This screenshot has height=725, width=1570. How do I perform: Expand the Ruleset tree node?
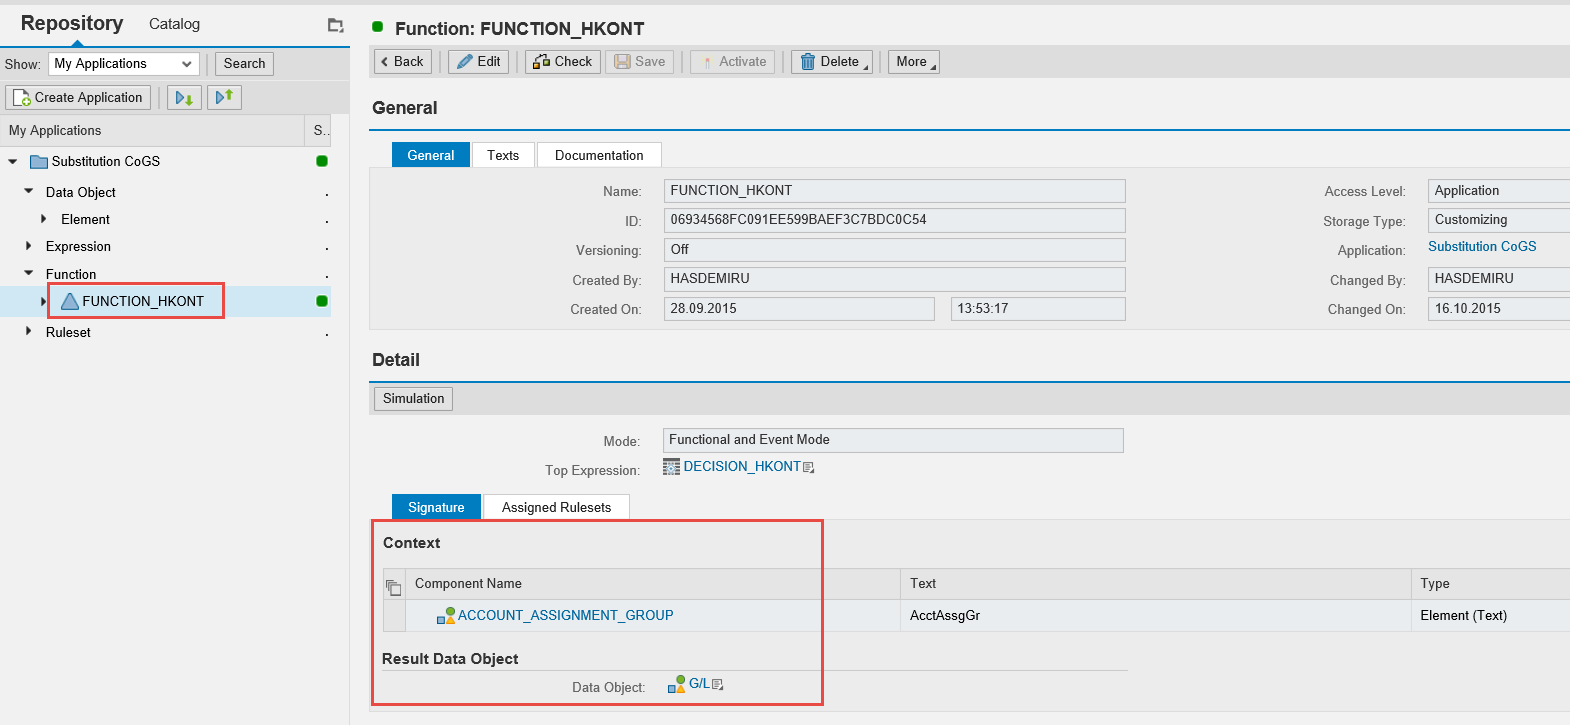click(x=28, y=331)
